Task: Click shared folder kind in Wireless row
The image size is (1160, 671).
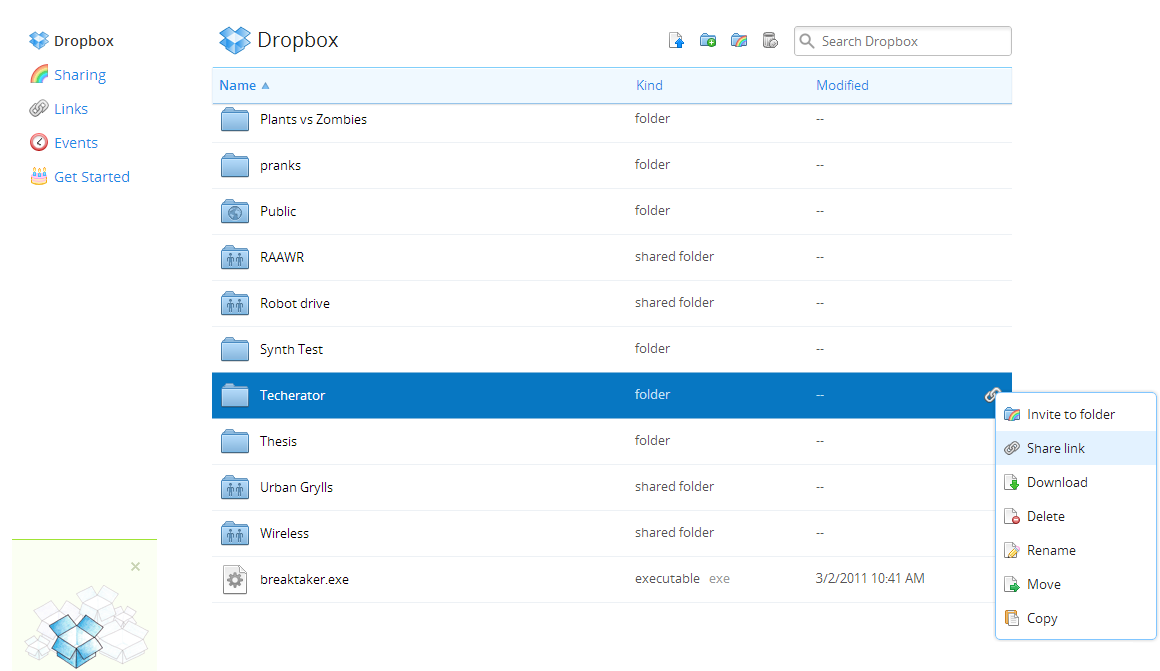Action: pos(675,533)
